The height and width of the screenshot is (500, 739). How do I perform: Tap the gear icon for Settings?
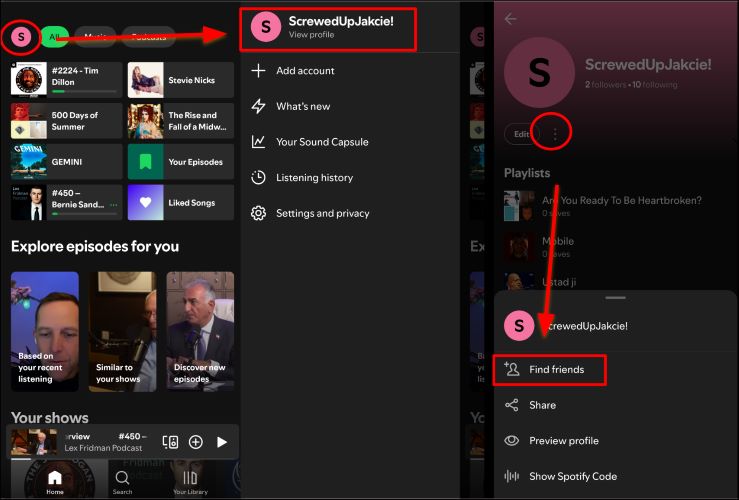click(258, 213)
